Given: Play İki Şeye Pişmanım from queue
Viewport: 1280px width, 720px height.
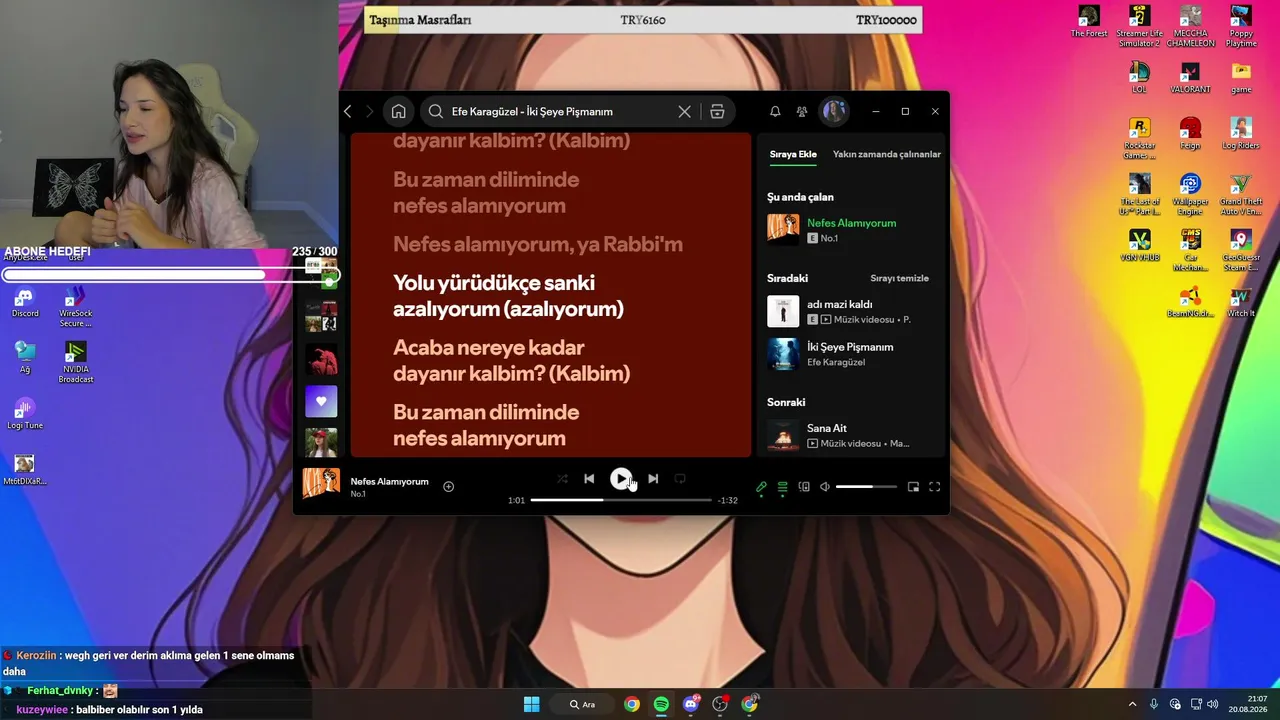Looking at the screenshot, I should 852,354.
